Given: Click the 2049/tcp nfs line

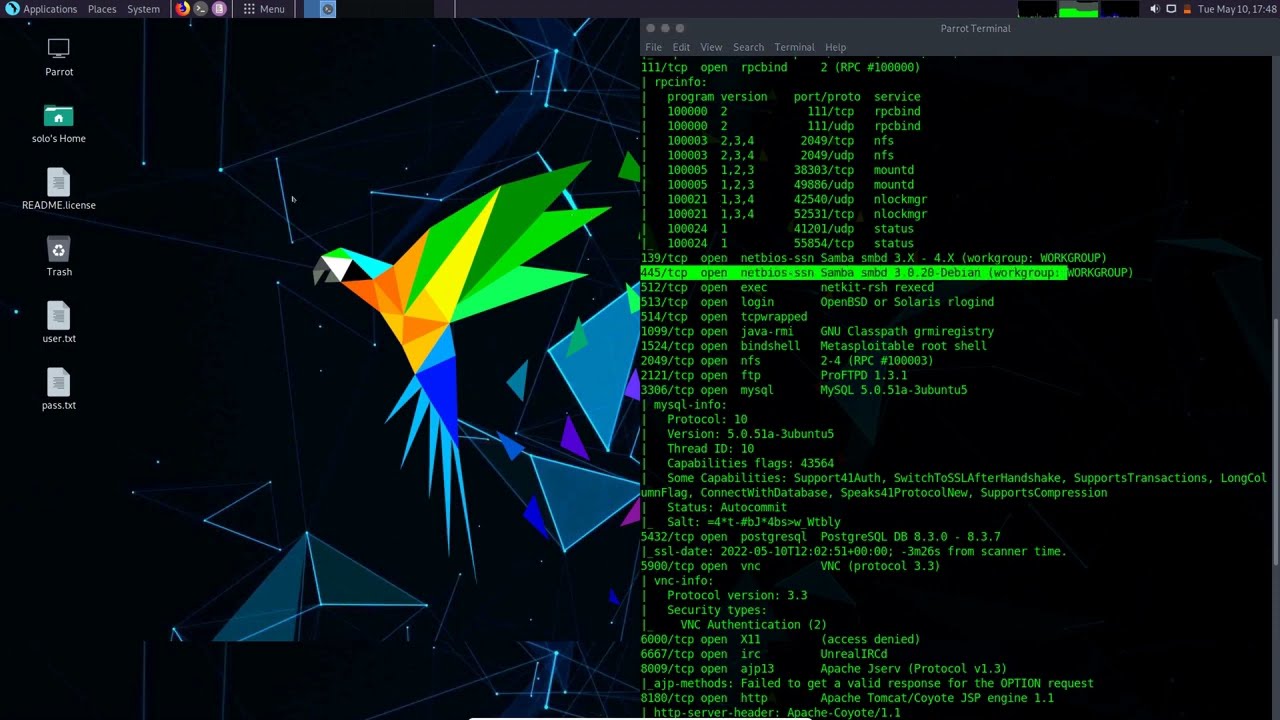Looking at the screenshot, I should tap(787, 360).
